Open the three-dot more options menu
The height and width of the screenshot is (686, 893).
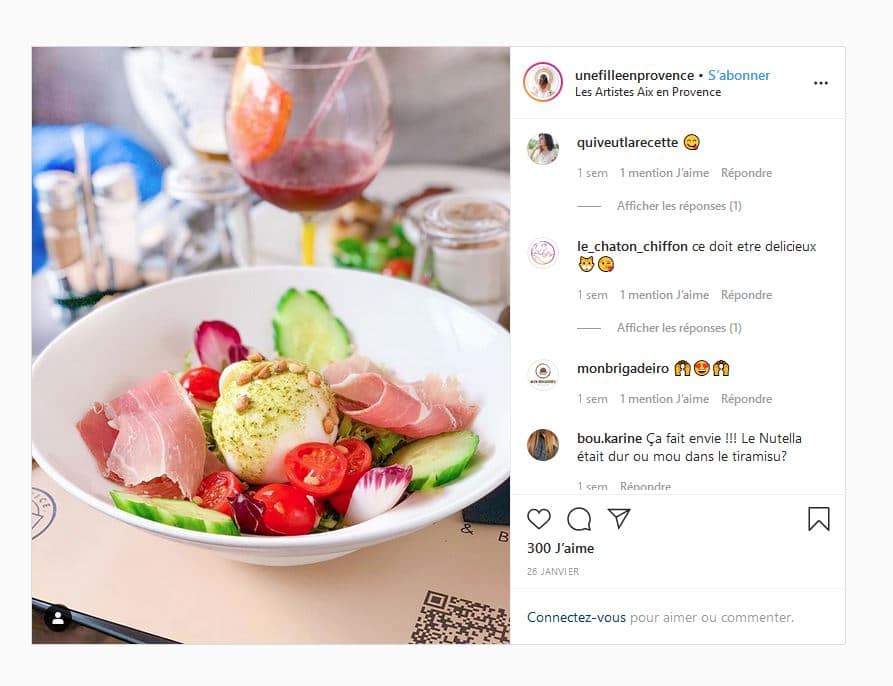coord(821,83)
